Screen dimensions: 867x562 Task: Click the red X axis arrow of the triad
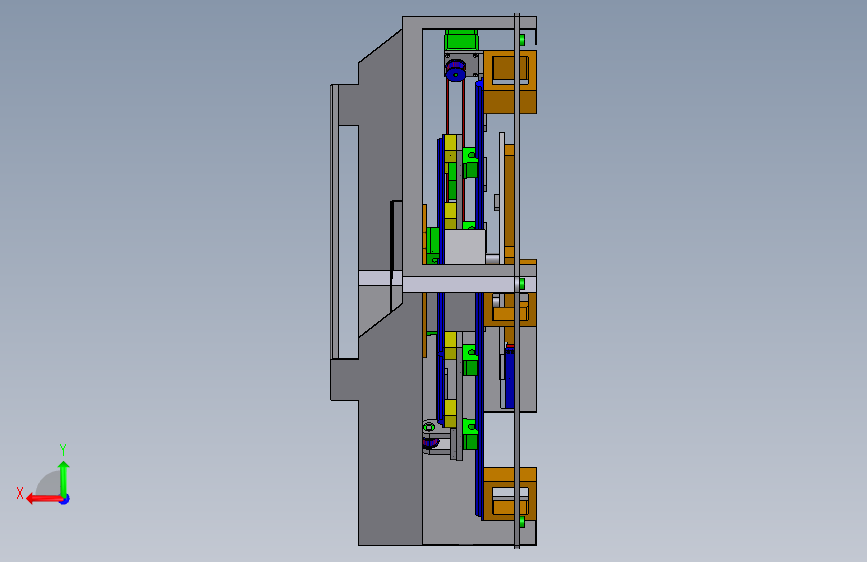click(x=44, y=499)
